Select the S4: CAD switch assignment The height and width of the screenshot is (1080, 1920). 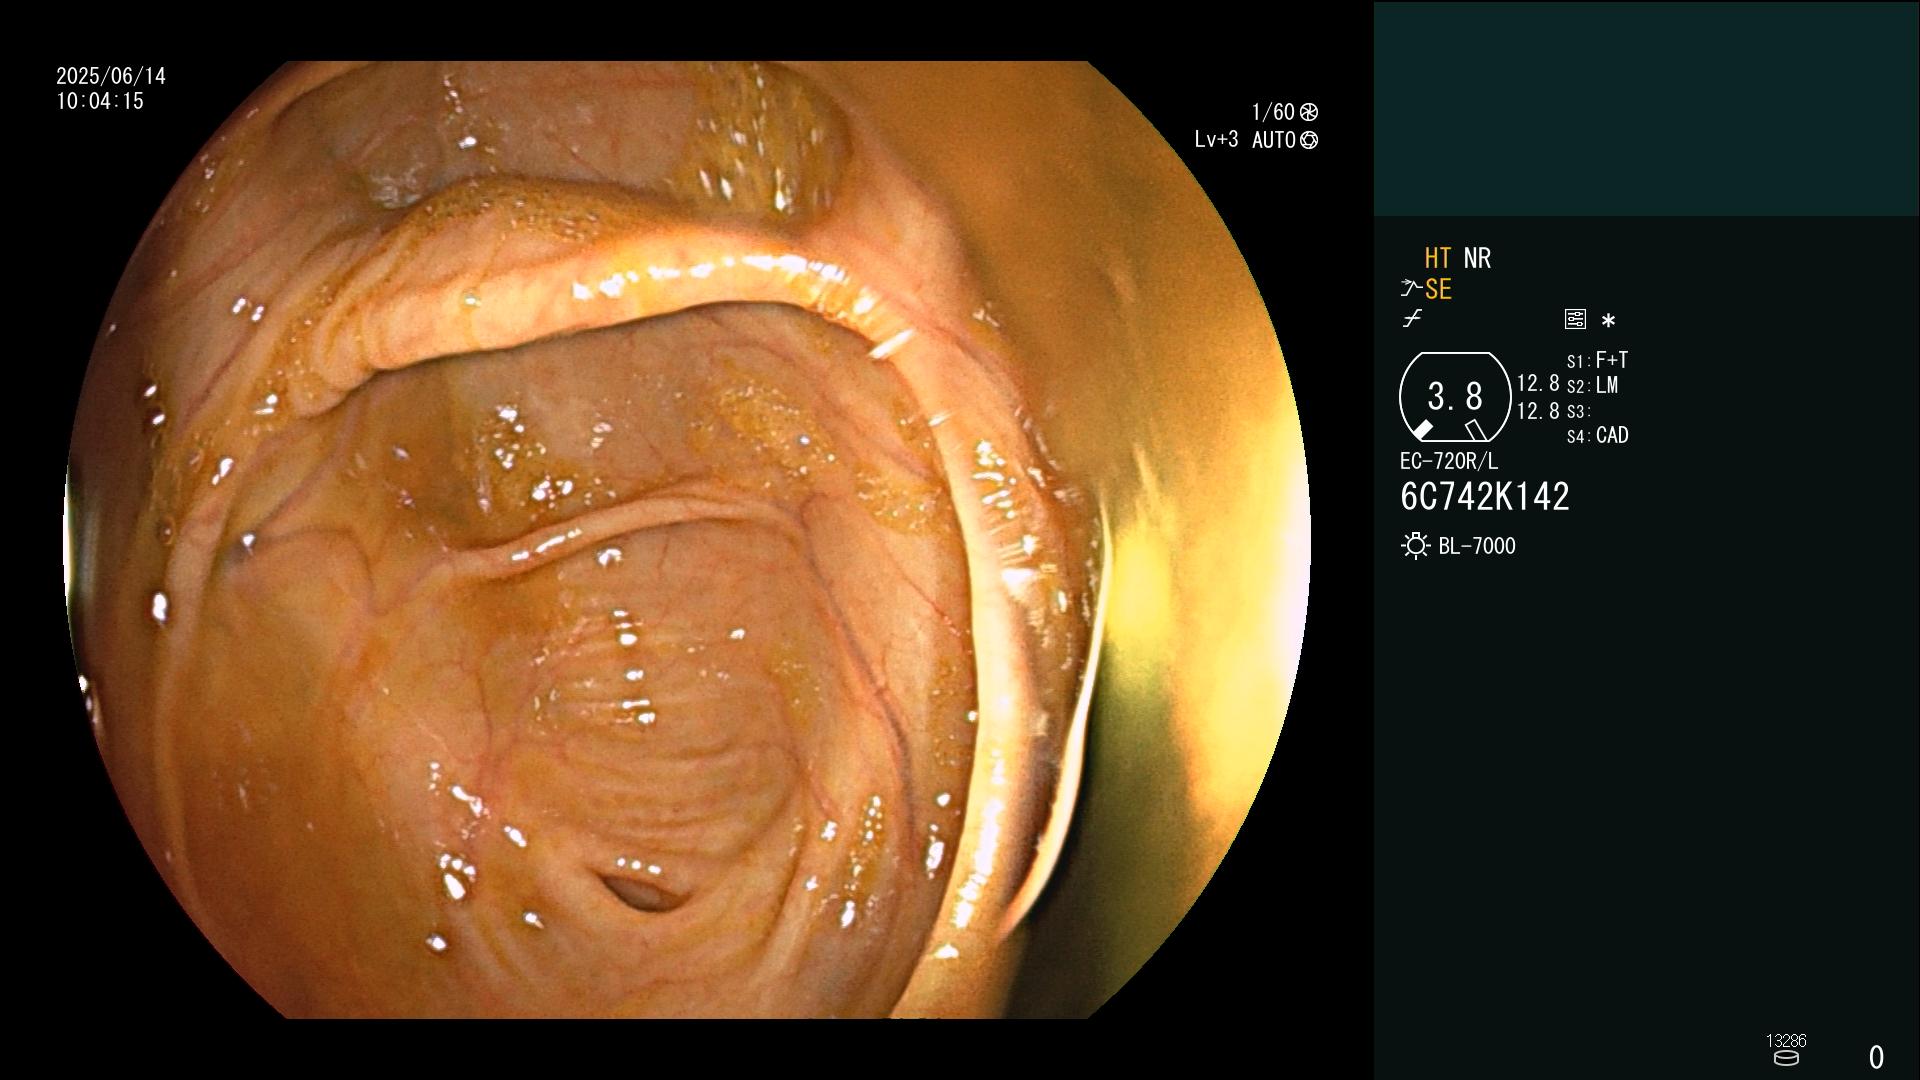pos(1597,435)
